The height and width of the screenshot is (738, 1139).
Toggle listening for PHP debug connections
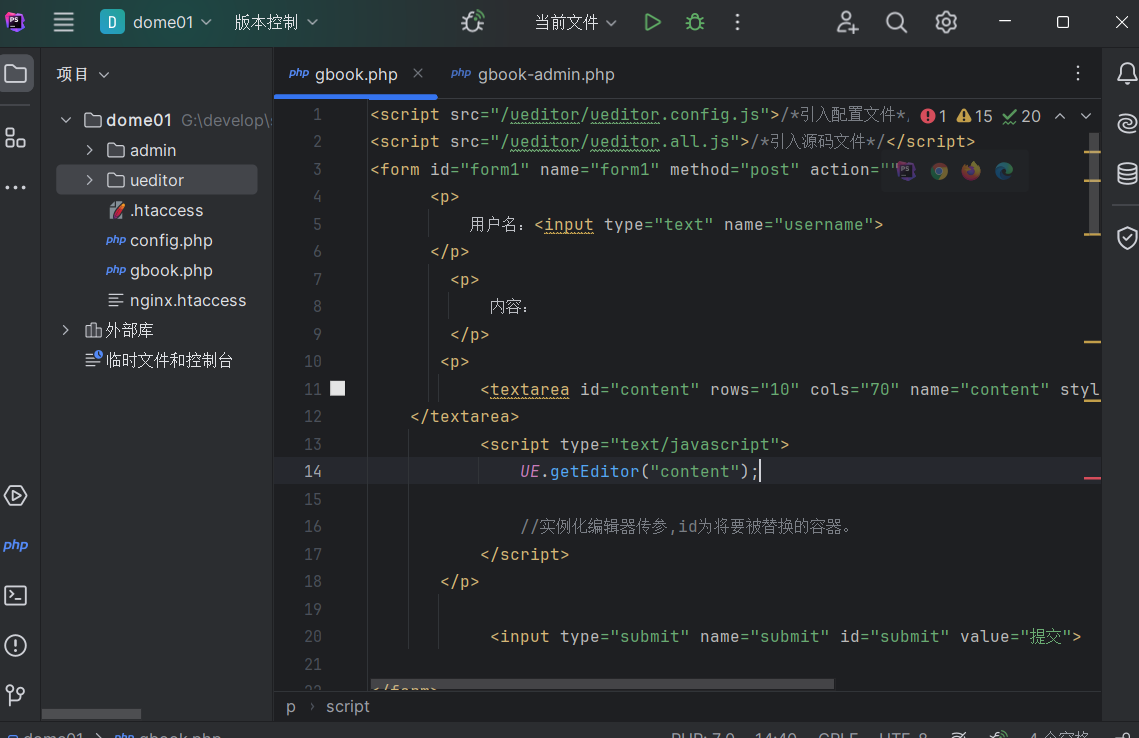[x=473, y=22]
